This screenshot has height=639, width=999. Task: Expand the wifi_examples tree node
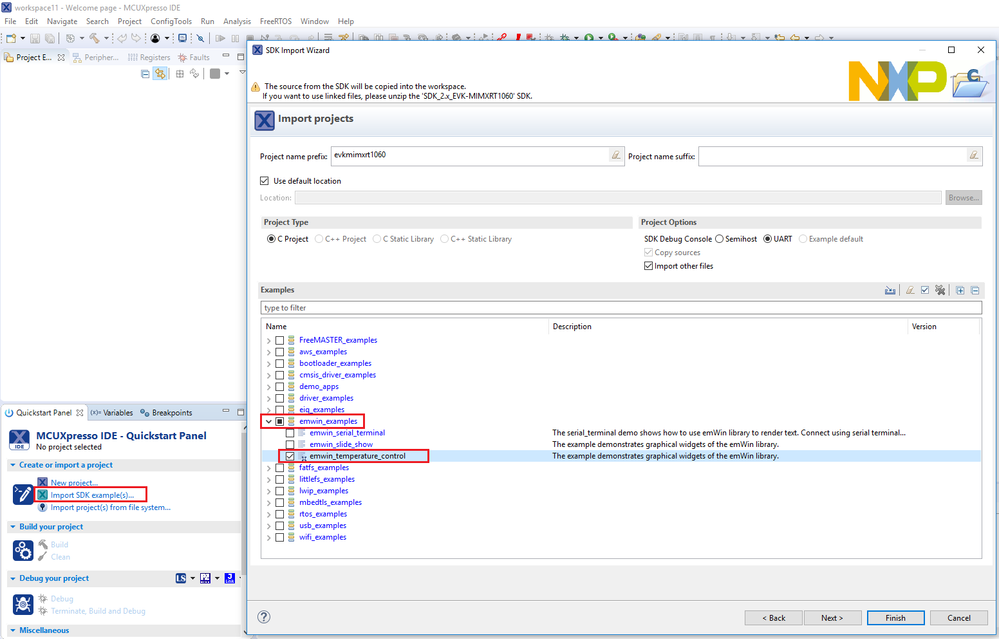(x=269, y=537)
